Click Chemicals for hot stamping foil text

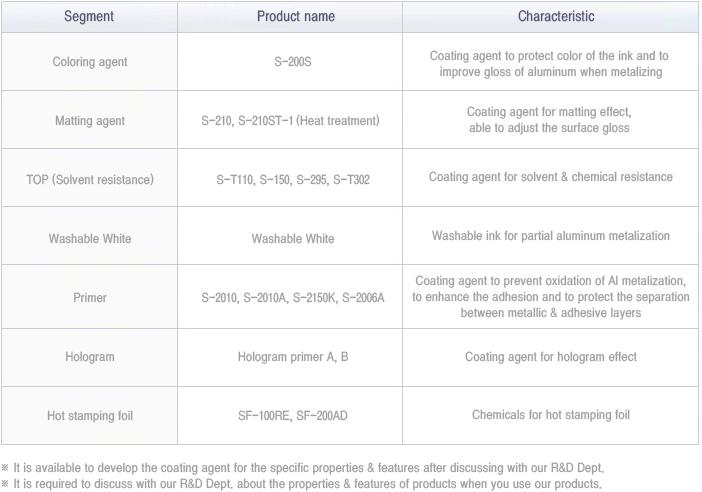551,415
